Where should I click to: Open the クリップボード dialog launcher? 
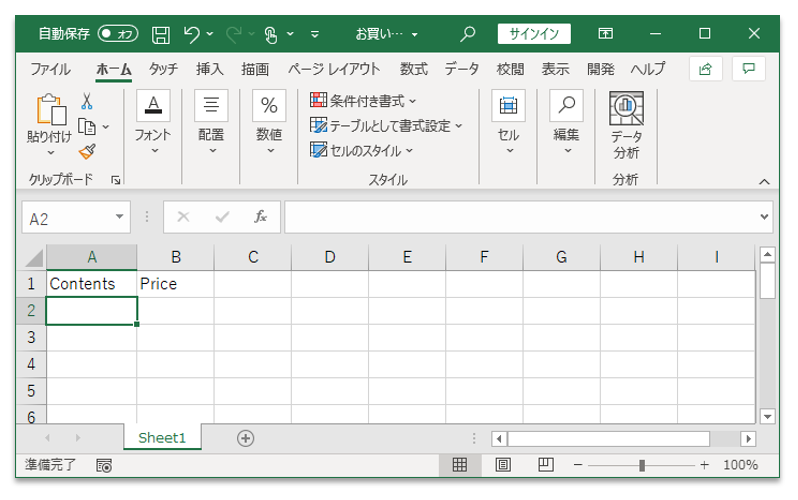tap(116, 180)
